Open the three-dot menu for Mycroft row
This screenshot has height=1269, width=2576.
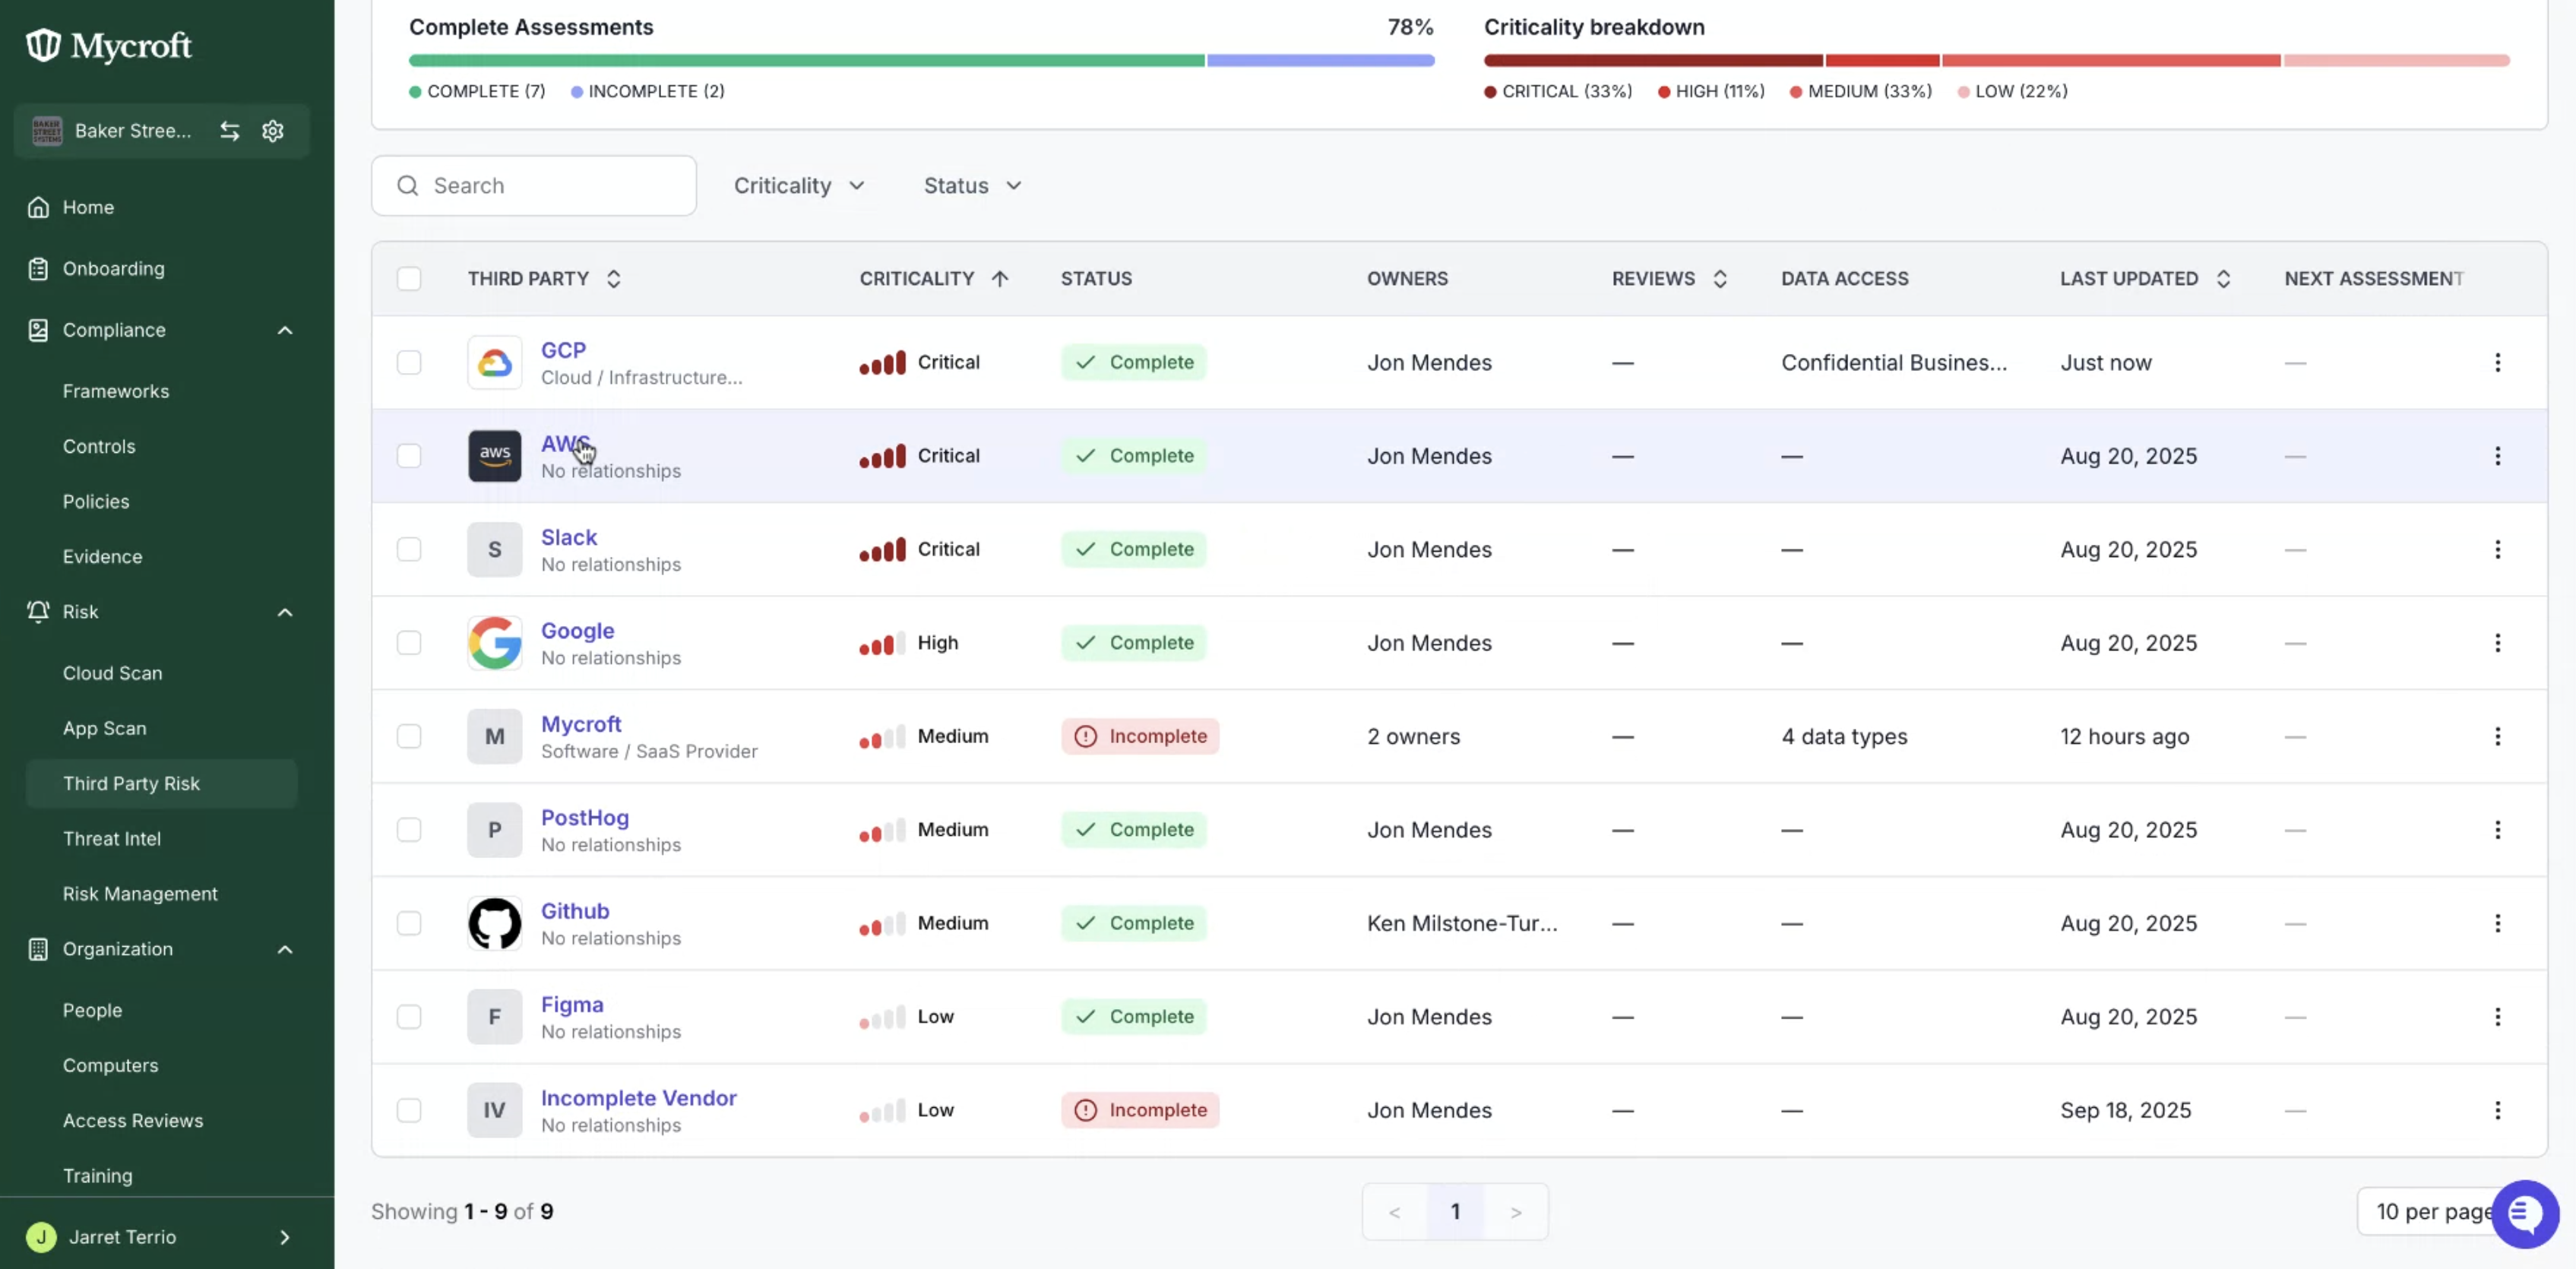click(2497, 736)
